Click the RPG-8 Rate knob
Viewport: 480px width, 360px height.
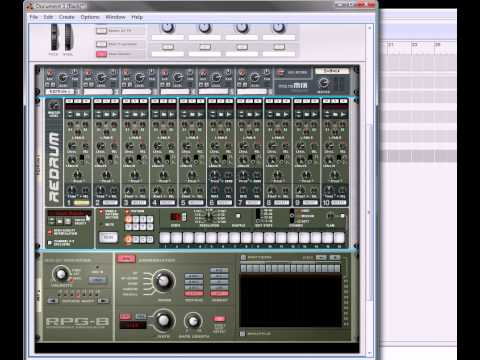pos(163,320)
